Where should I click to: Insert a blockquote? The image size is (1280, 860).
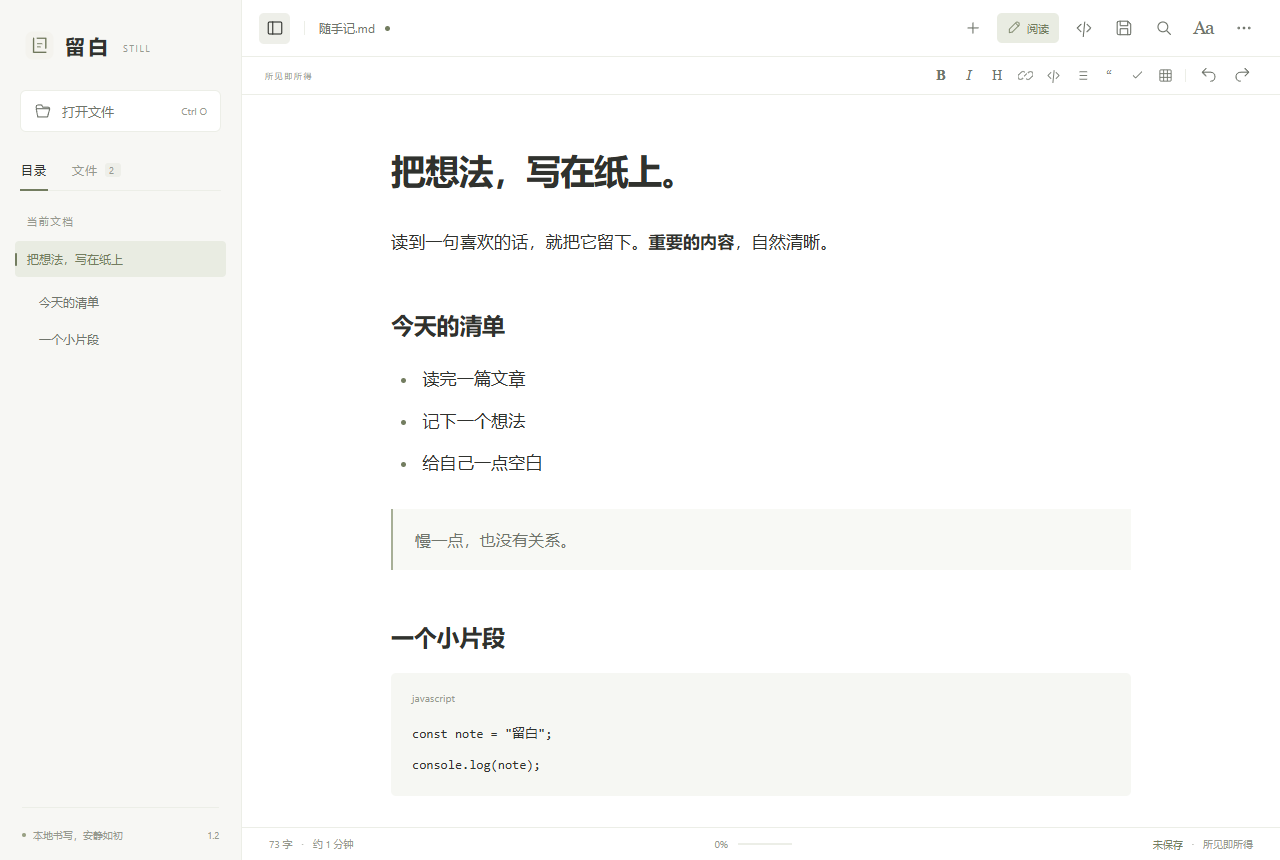coord(1109,75)
